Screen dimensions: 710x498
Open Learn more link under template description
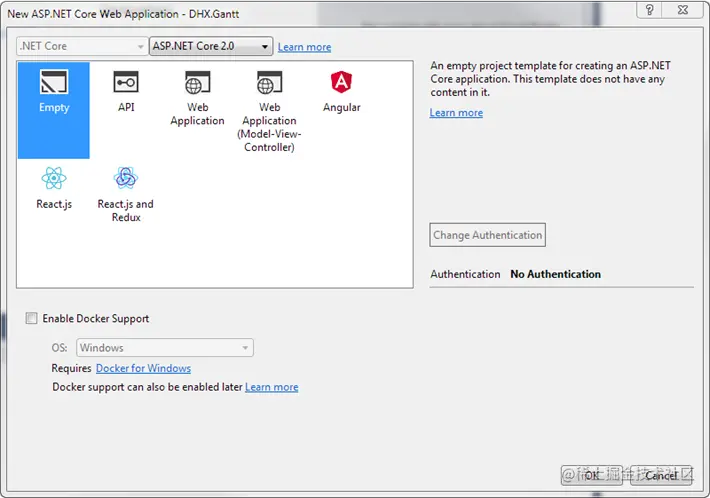point(456,113)
